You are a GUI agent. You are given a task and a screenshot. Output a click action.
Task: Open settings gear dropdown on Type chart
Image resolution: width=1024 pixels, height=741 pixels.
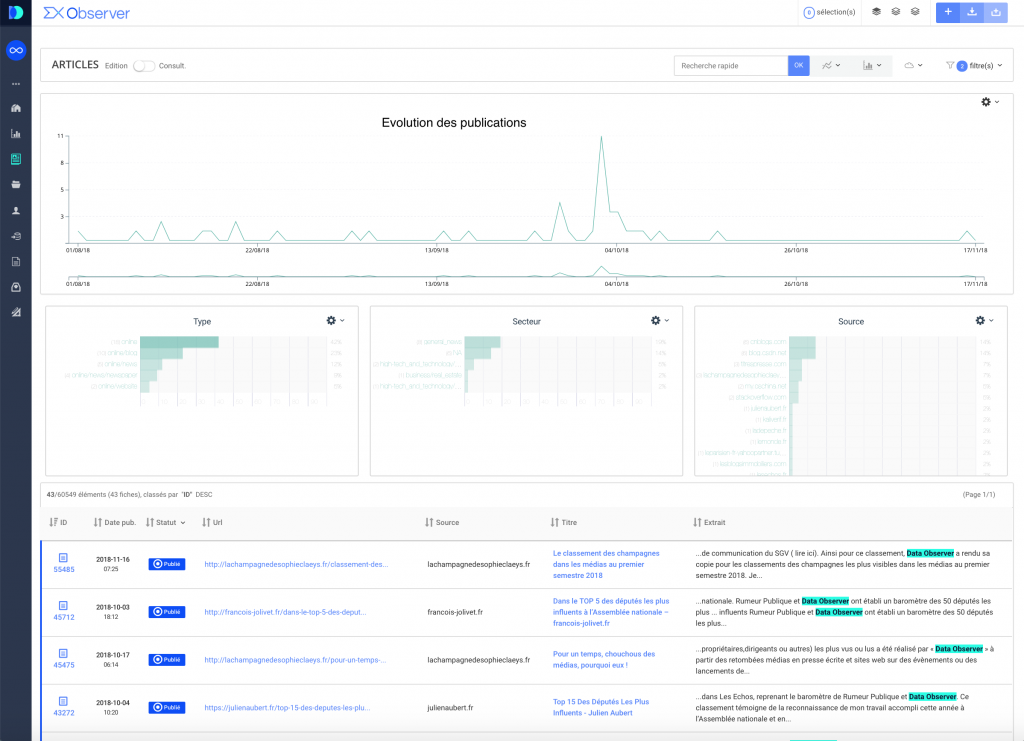click(335, 320)
